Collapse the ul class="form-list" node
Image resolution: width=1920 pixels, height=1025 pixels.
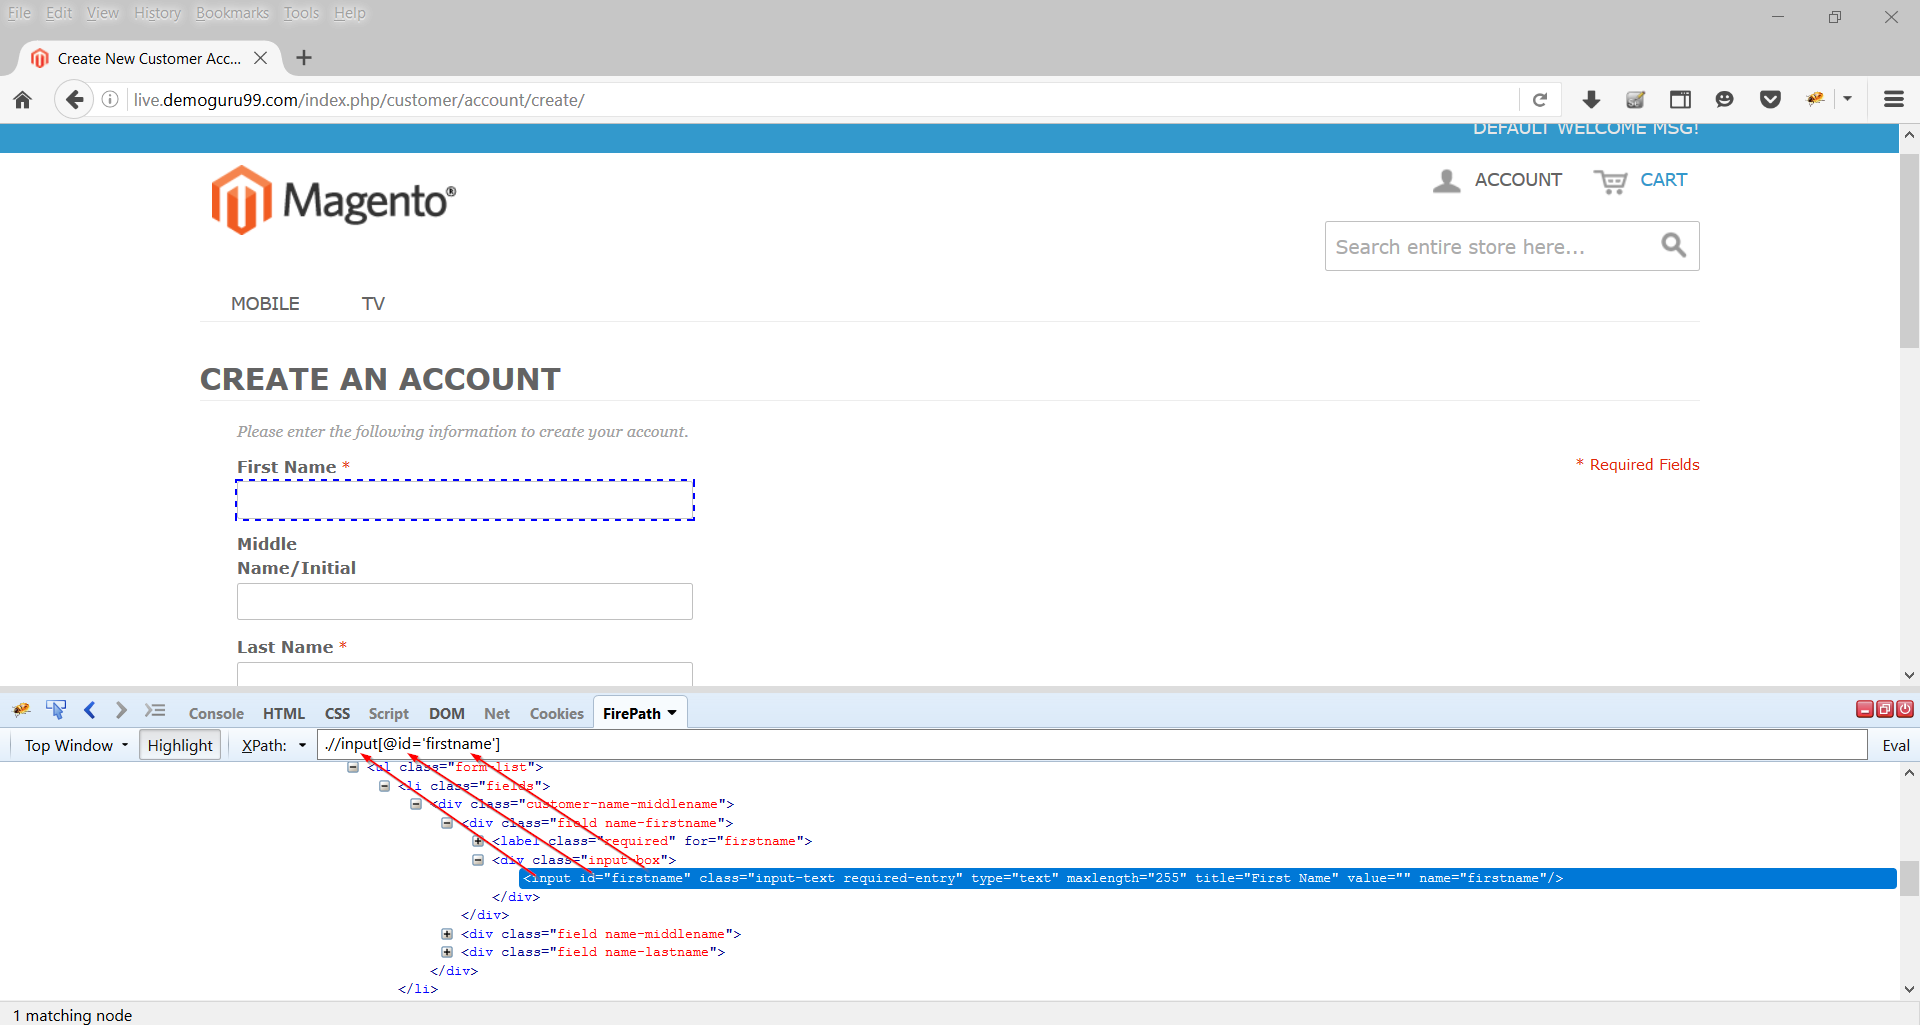353,767
